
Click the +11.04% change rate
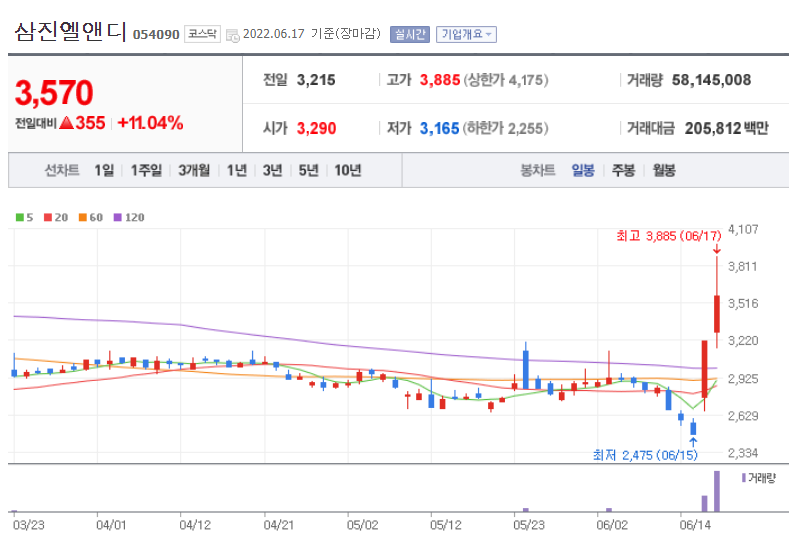150,123
